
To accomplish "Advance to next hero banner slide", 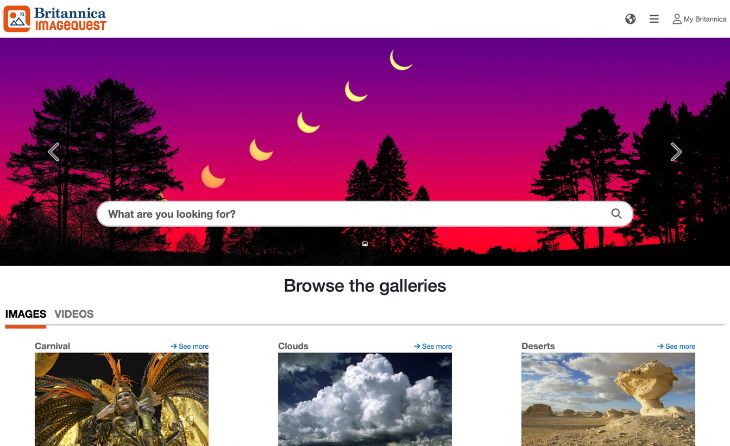I will pyautogui.click(x=676, y=152).
